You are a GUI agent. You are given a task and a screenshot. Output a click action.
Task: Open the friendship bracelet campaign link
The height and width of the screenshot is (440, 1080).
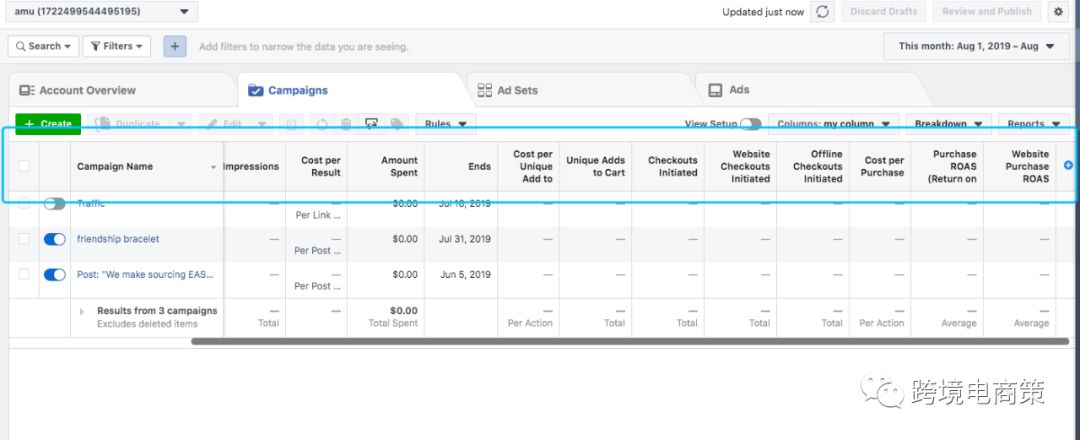pos(118,239)
